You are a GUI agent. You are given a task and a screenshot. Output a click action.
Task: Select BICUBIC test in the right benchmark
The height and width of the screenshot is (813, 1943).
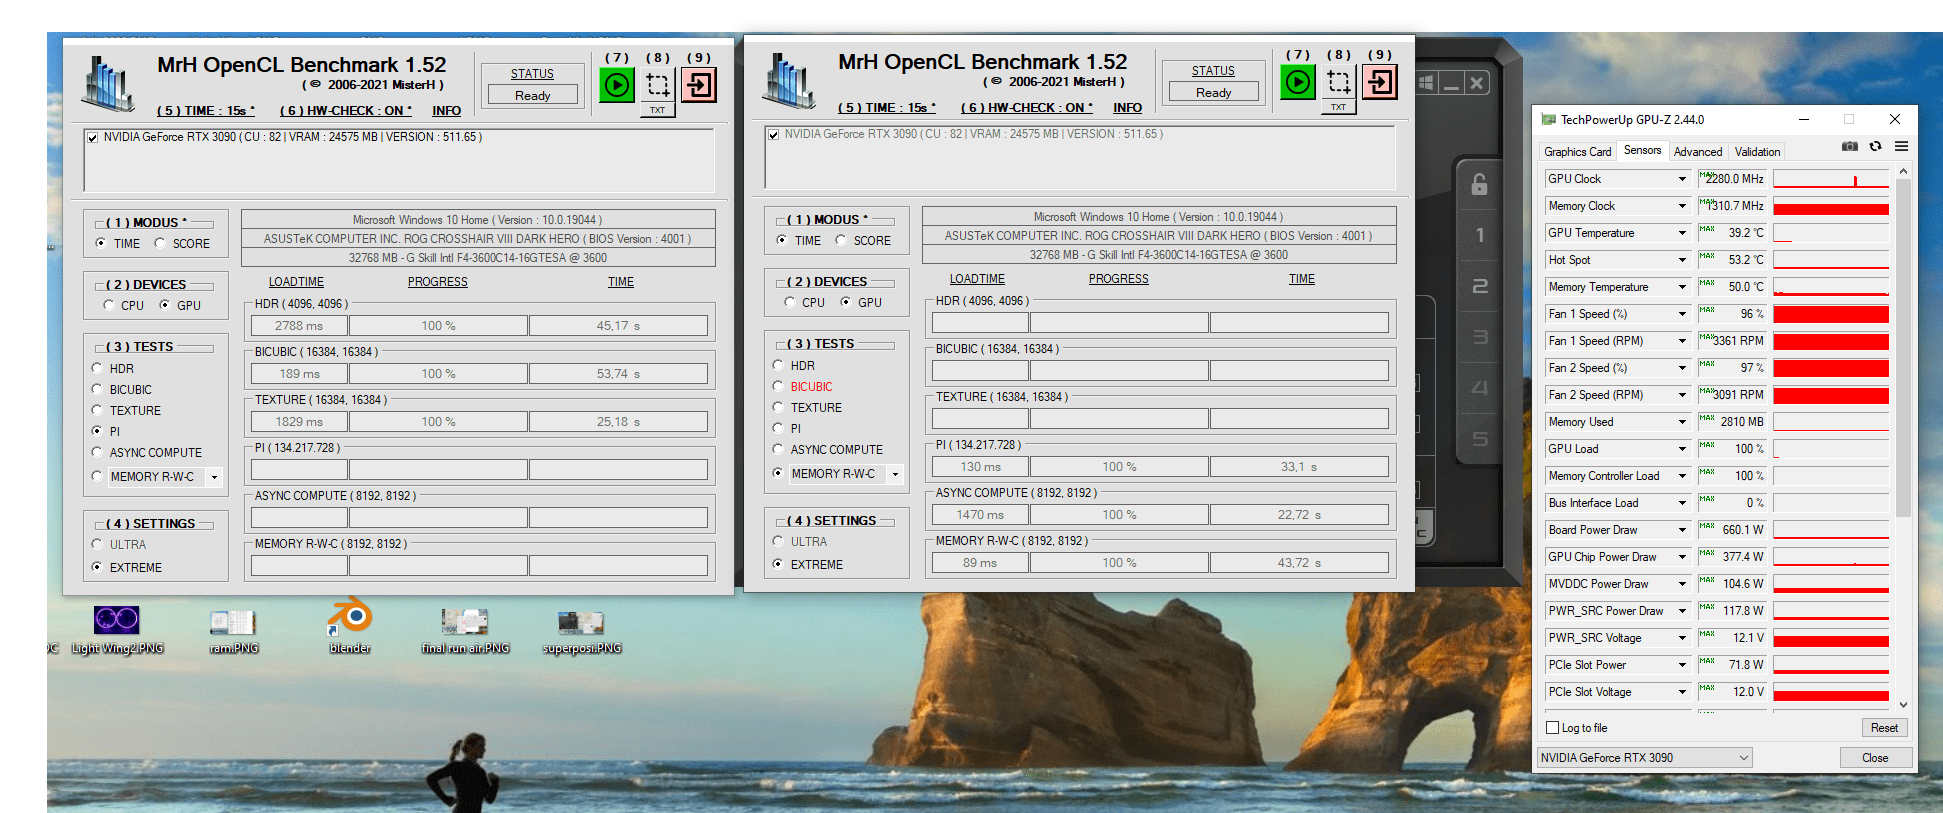point(778,386)
